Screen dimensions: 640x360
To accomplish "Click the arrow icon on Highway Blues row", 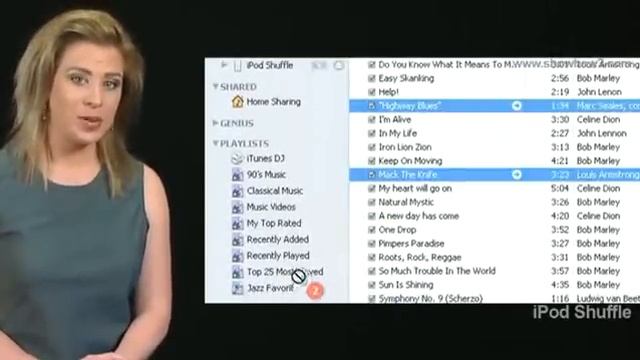I will pos(517,106).
